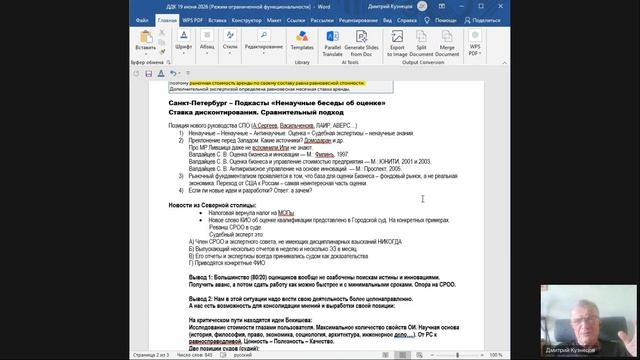Viewport: 640px width, 360px height.
Task: Click the Copy icon in the clipboard group
Action: pyautogui.click(x=162, y=42)
